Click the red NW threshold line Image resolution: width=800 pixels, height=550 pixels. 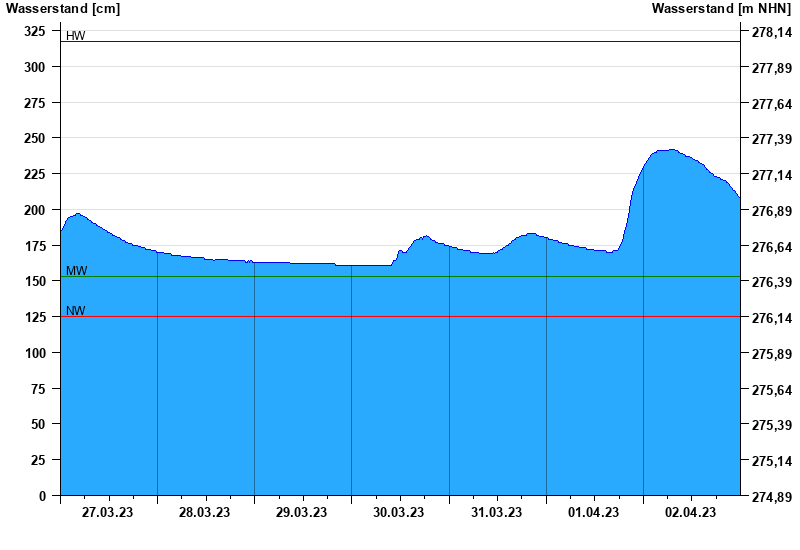tap(400, 316)
